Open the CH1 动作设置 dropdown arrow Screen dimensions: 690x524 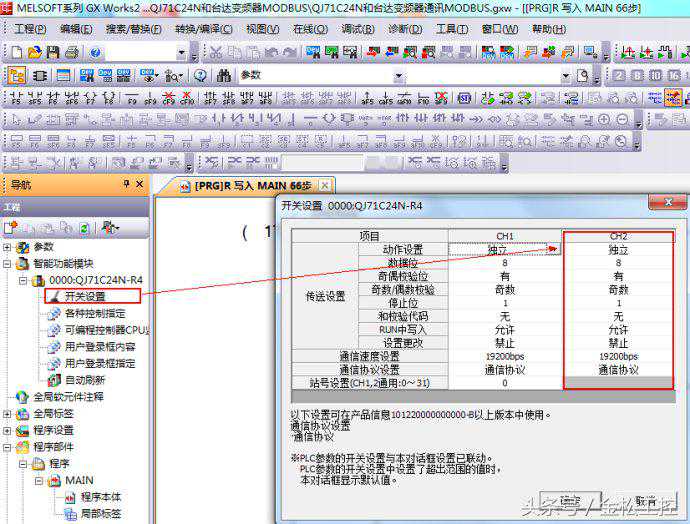coord(556,249)
